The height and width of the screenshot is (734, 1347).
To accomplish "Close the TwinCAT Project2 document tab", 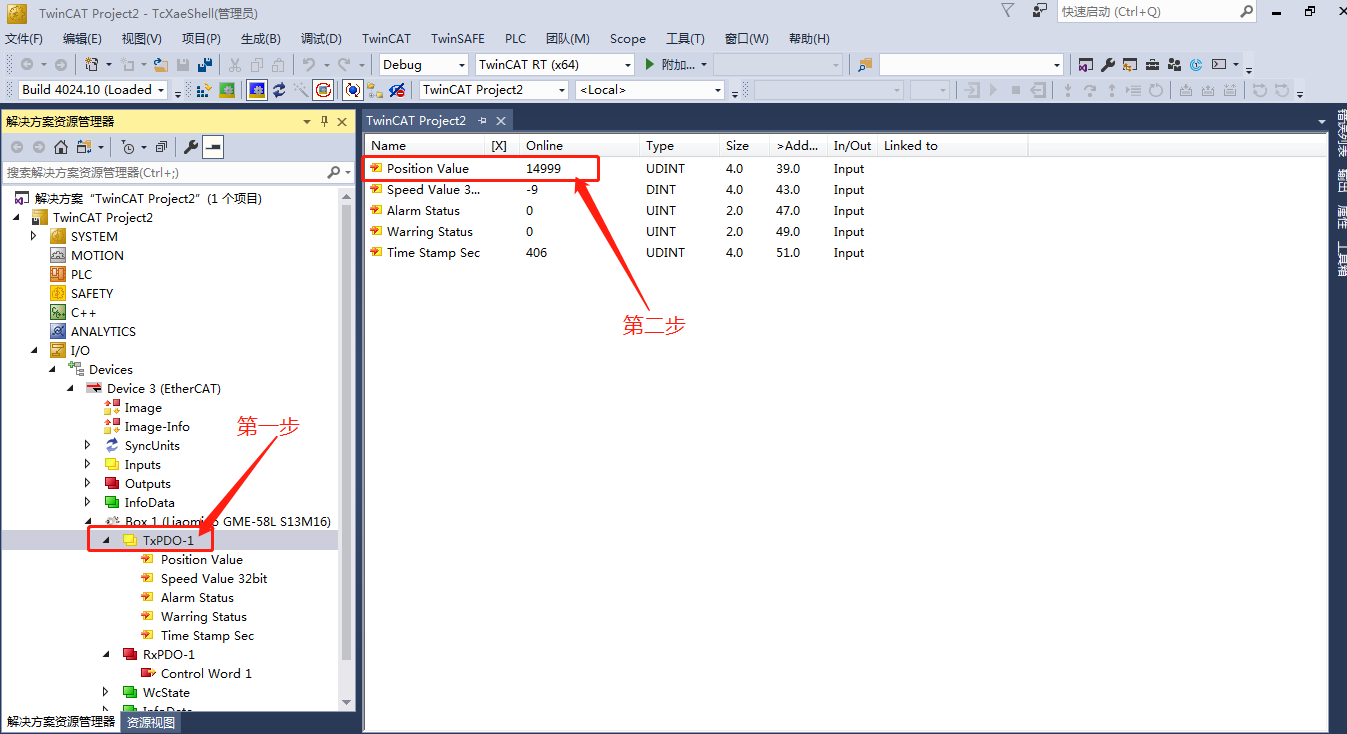I will pyautogui.click(x=501, y=121).
